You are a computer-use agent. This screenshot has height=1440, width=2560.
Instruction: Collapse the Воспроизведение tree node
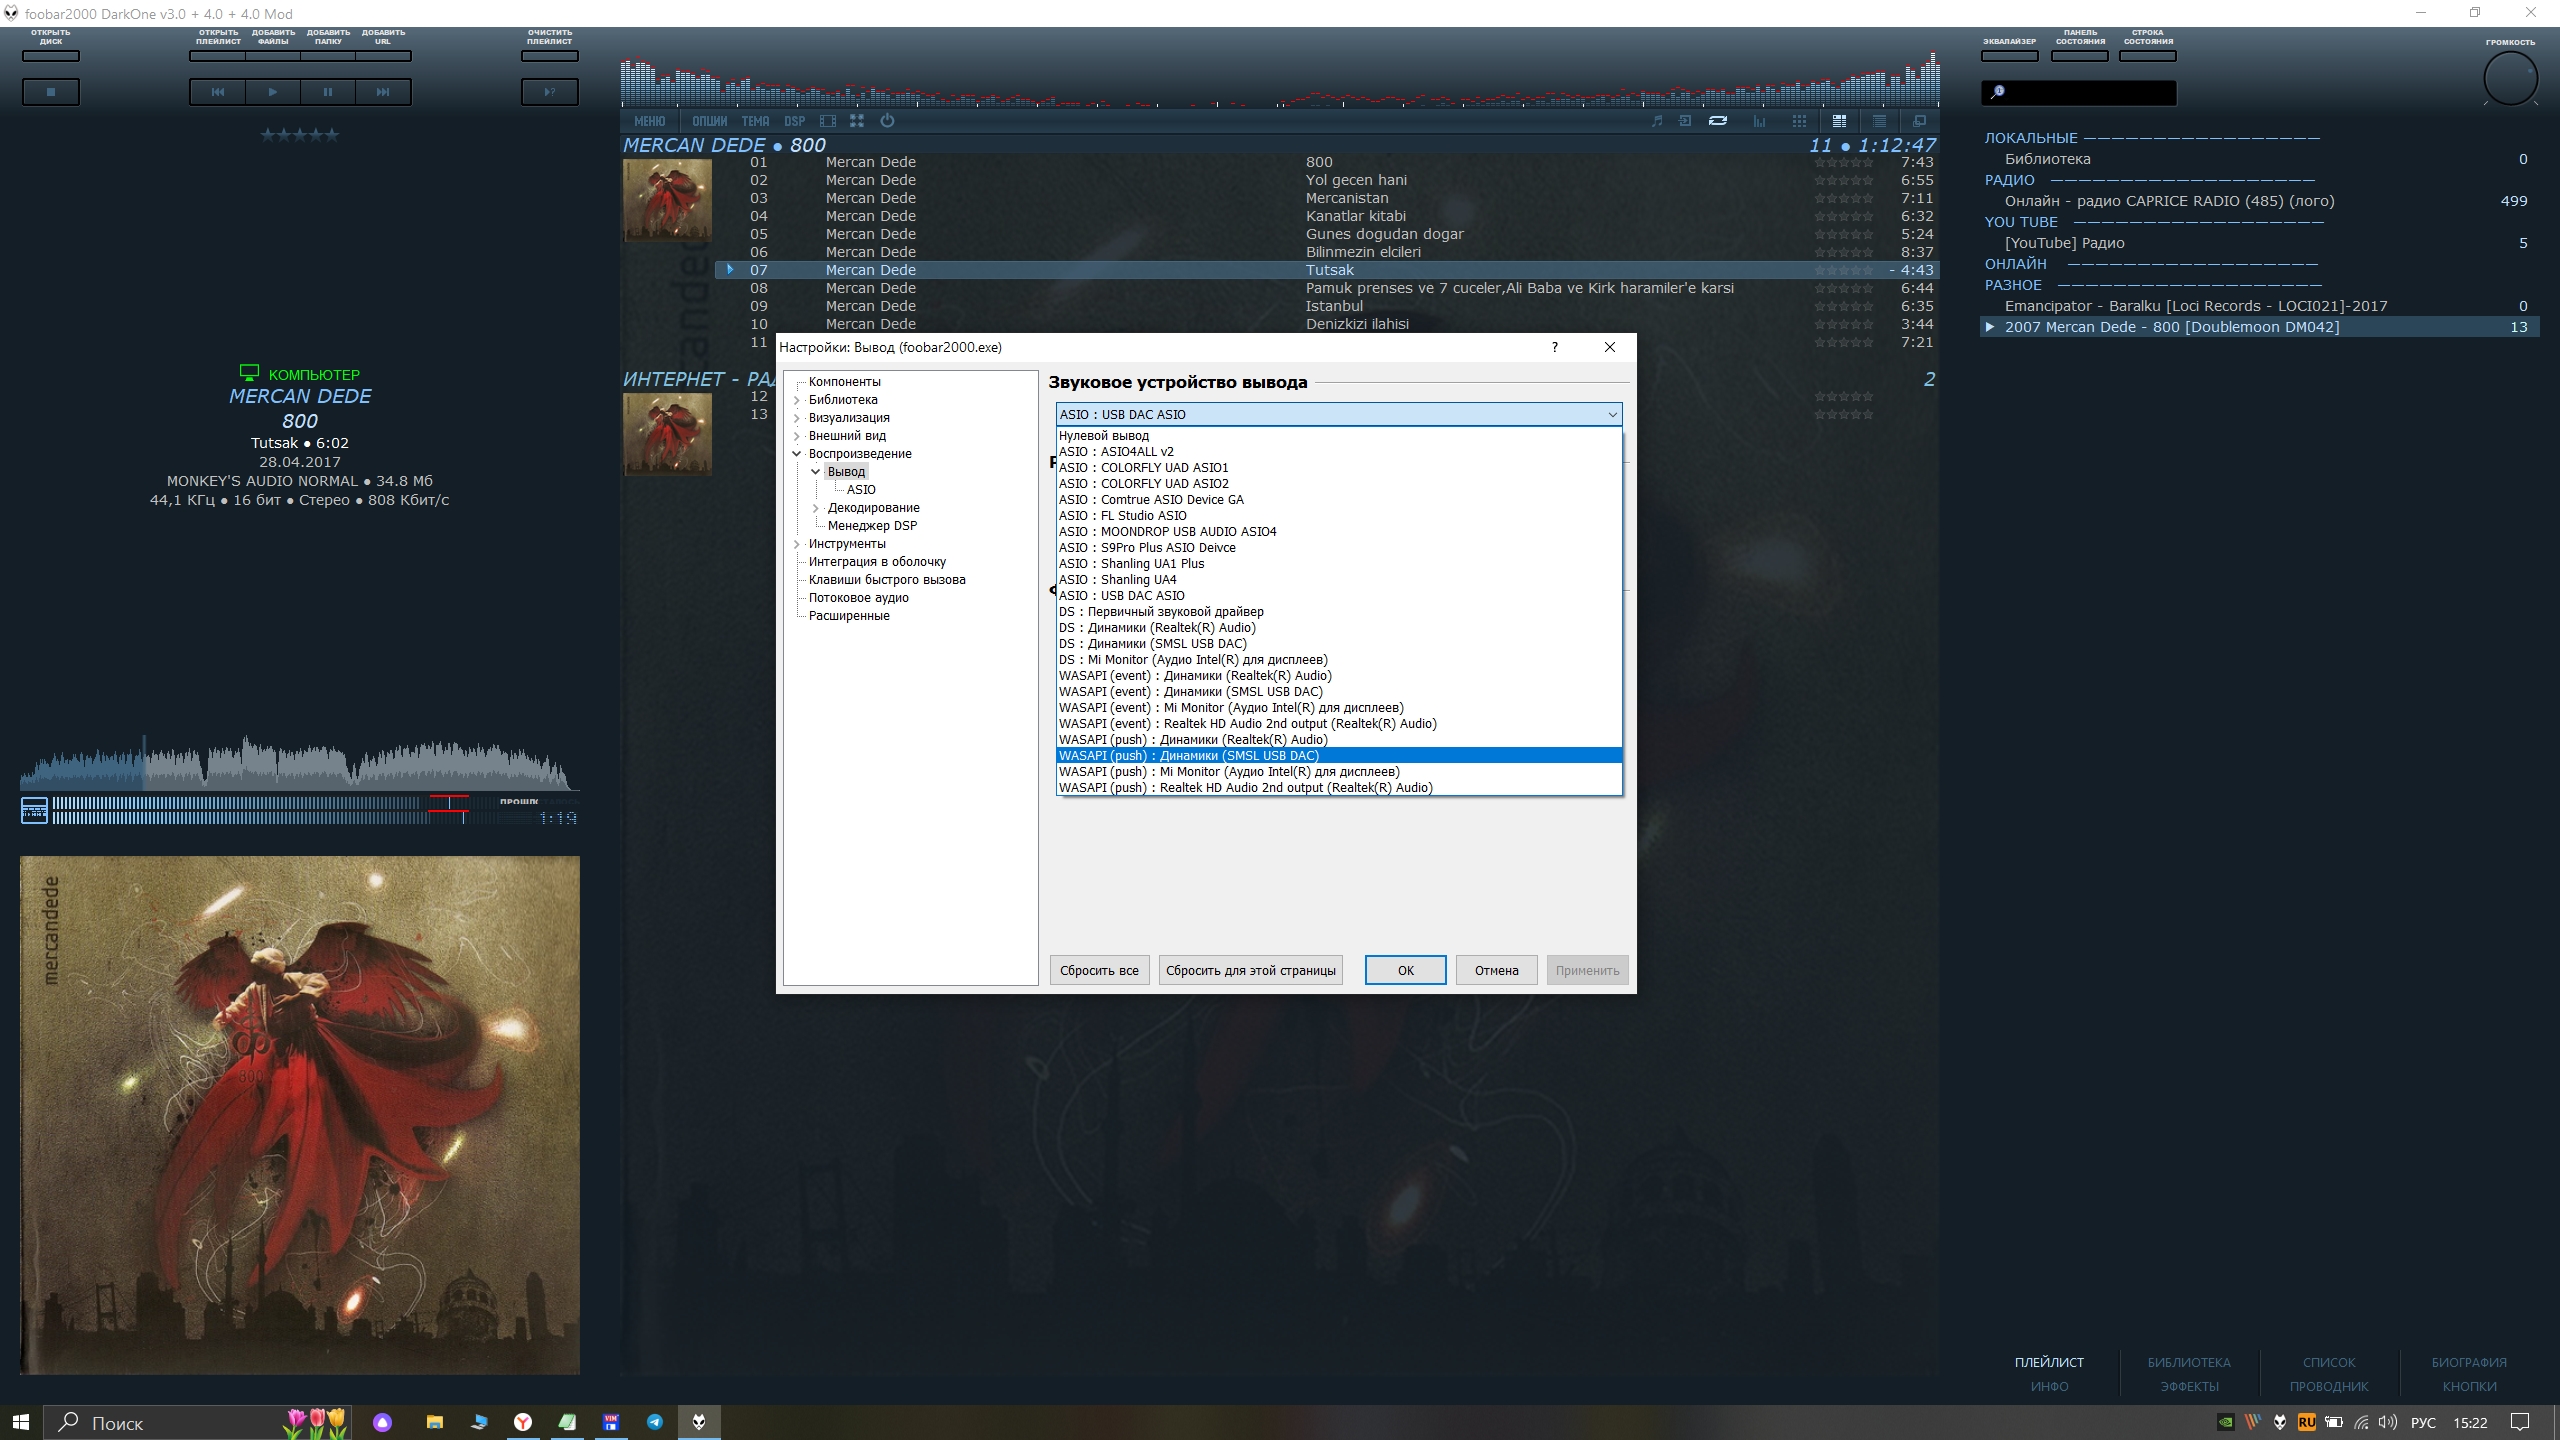797,454
